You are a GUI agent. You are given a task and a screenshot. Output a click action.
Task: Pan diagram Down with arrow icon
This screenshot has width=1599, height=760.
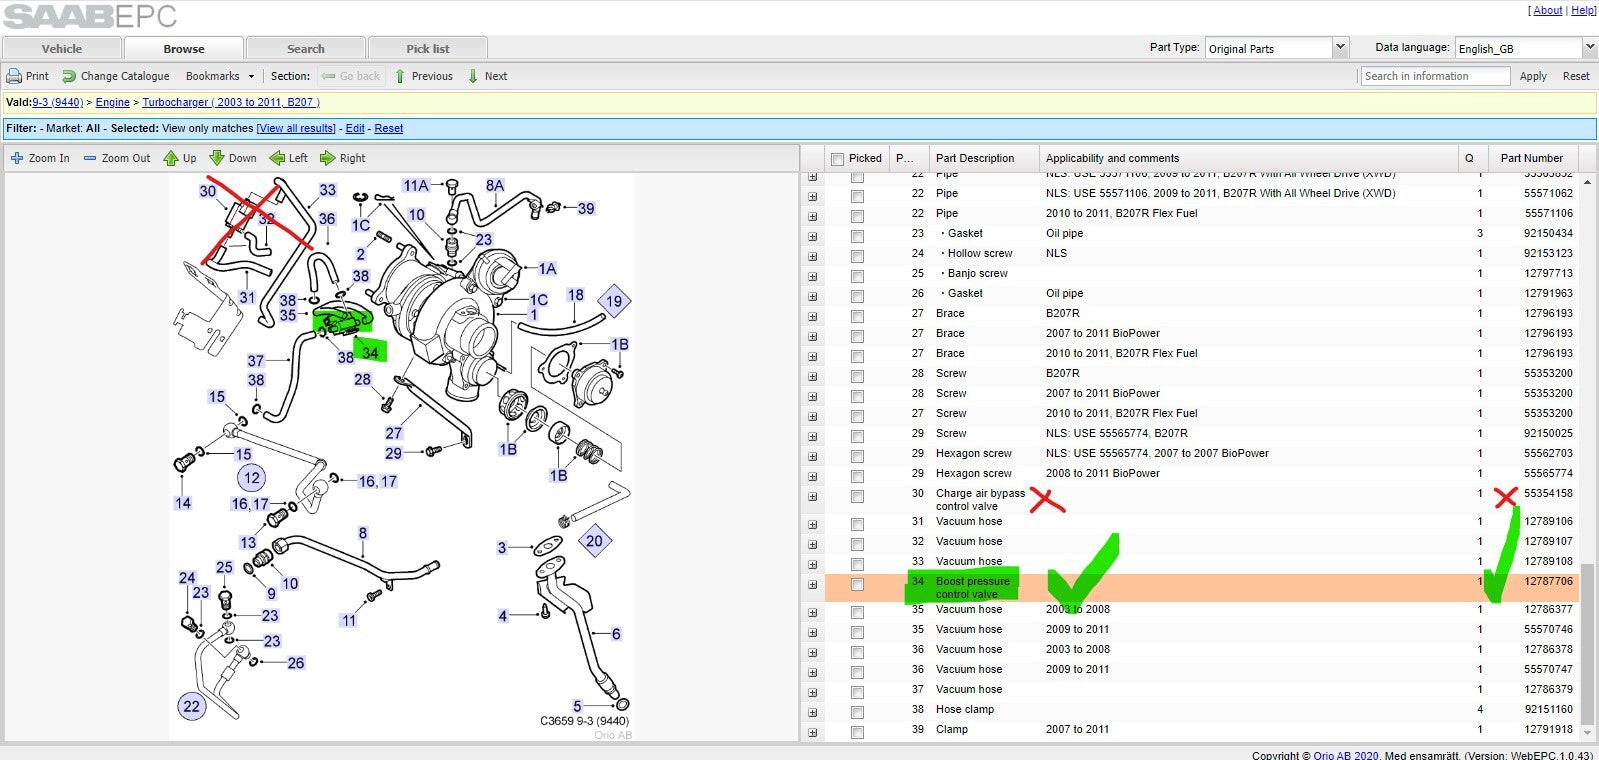coord(216,158)
